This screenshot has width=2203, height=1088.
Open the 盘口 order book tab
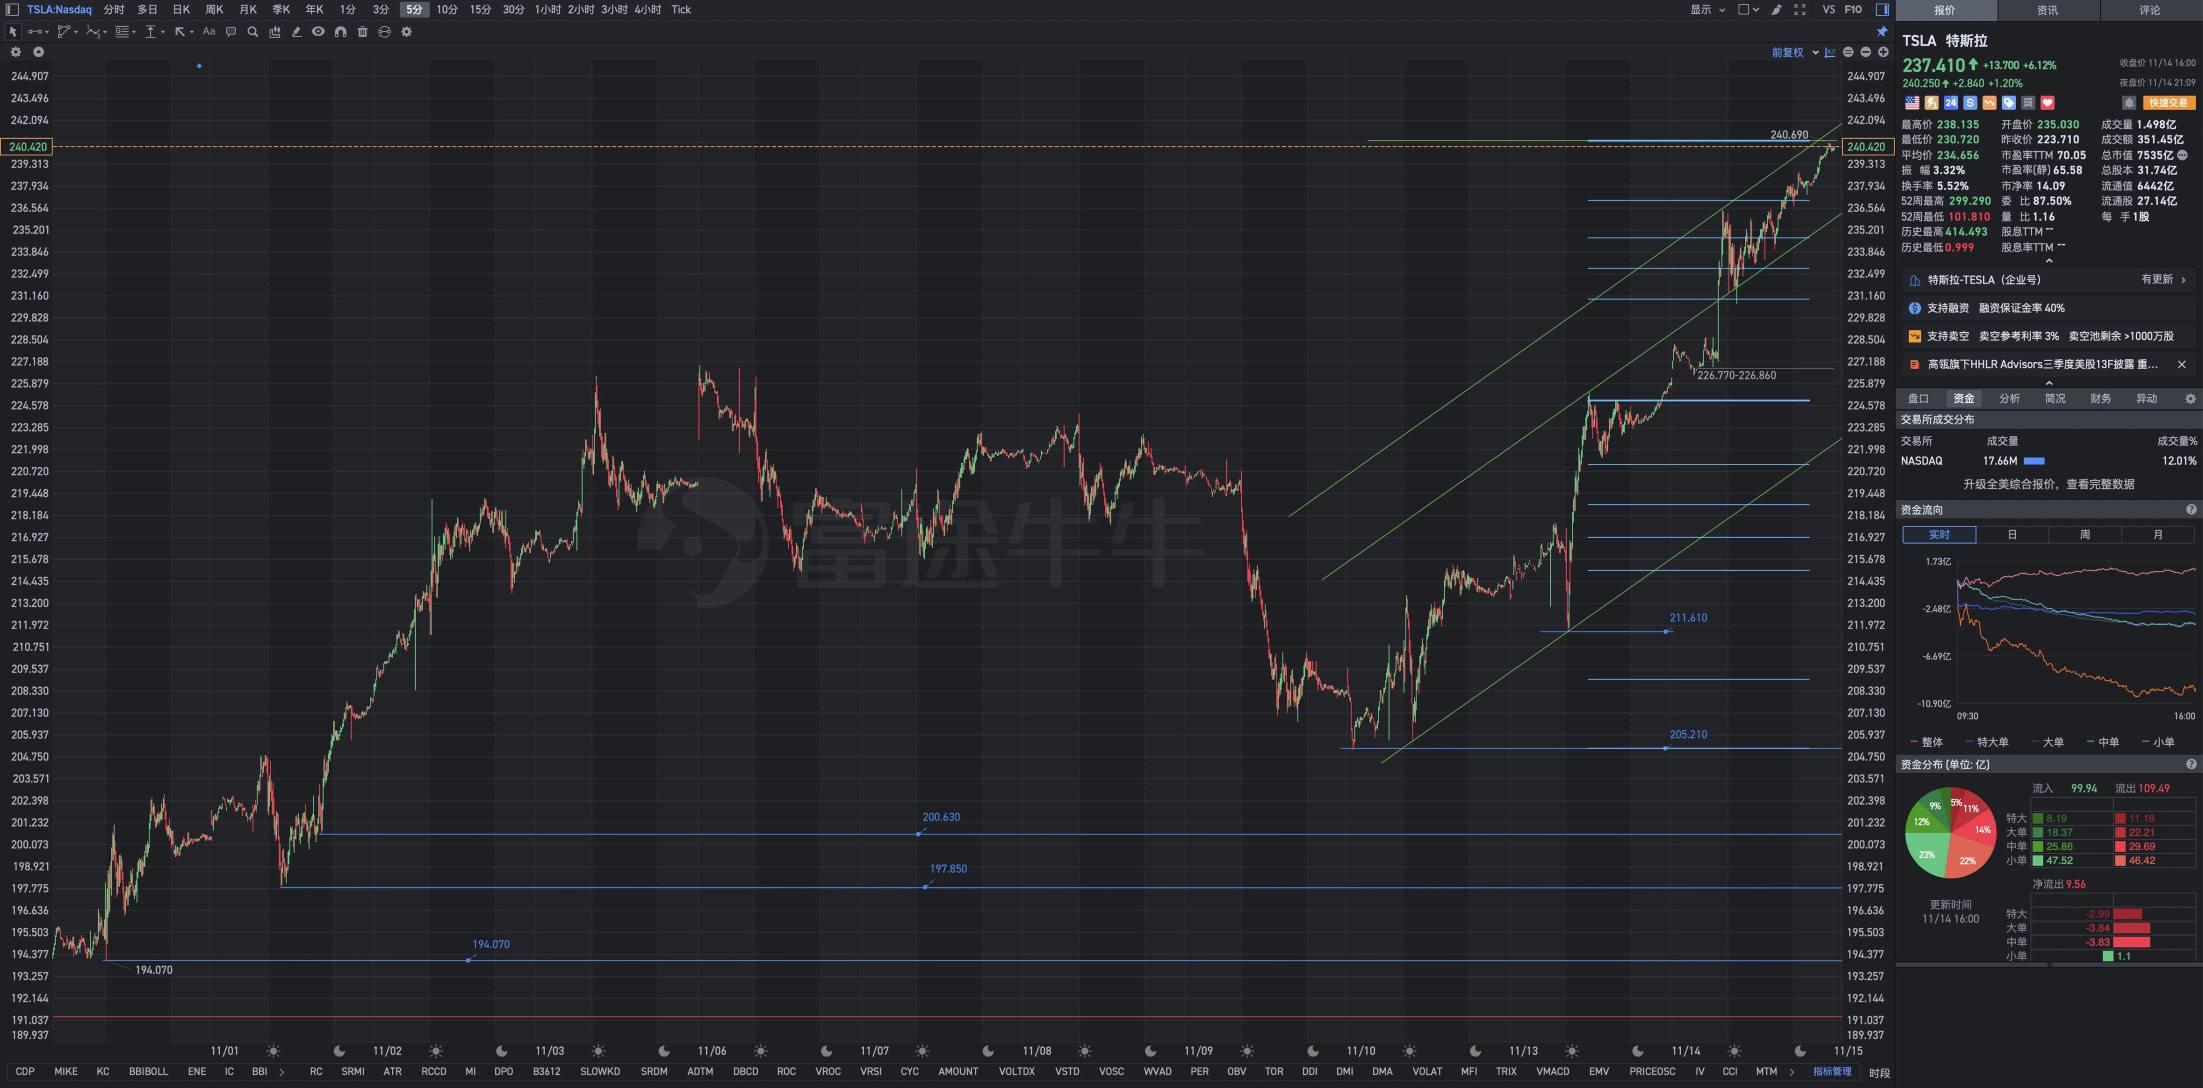(1918, 398)
